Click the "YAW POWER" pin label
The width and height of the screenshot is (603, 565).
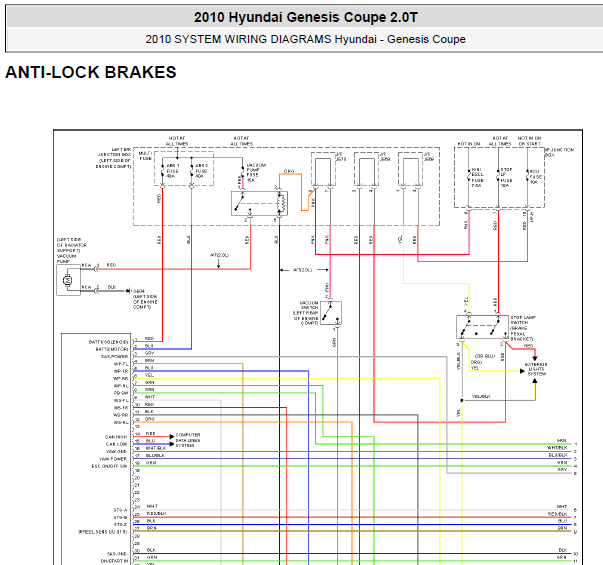point(113,459)
